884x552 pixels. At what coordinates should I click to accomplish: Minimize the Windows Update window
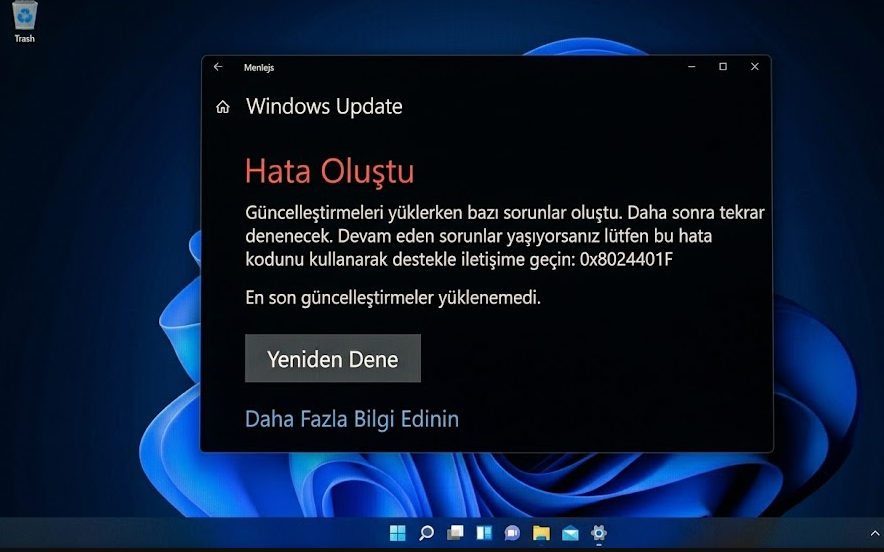(692, 67)
